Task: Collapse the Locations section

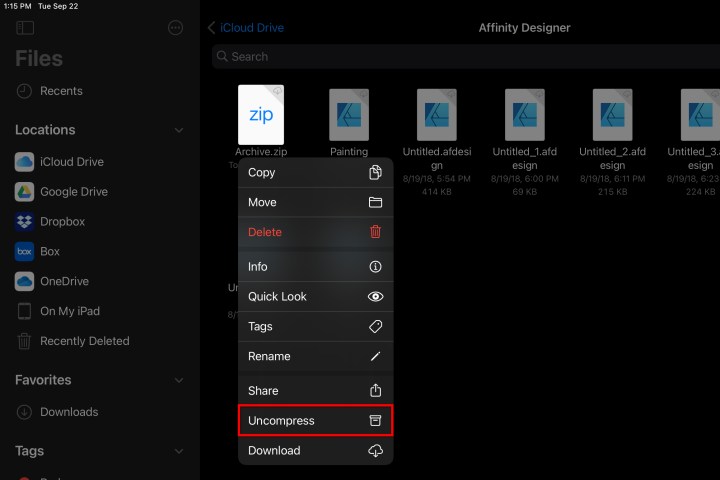Action: point(179,130)
